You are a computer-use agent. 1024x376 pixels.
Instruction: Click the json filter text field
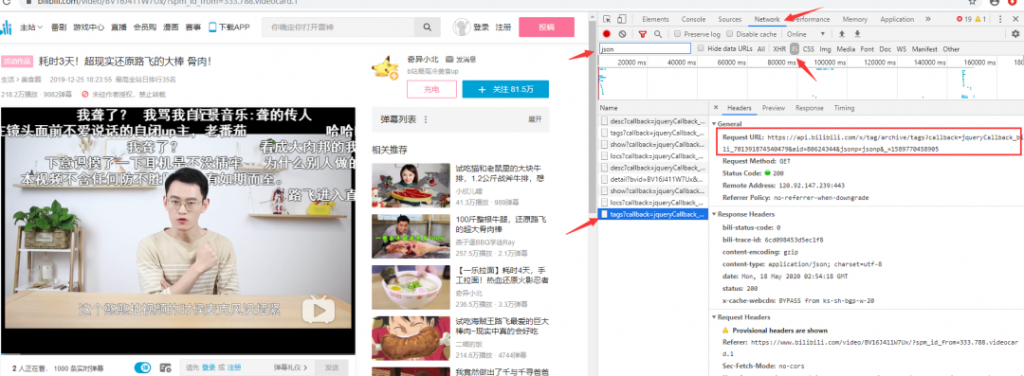[x=645, y=49]
